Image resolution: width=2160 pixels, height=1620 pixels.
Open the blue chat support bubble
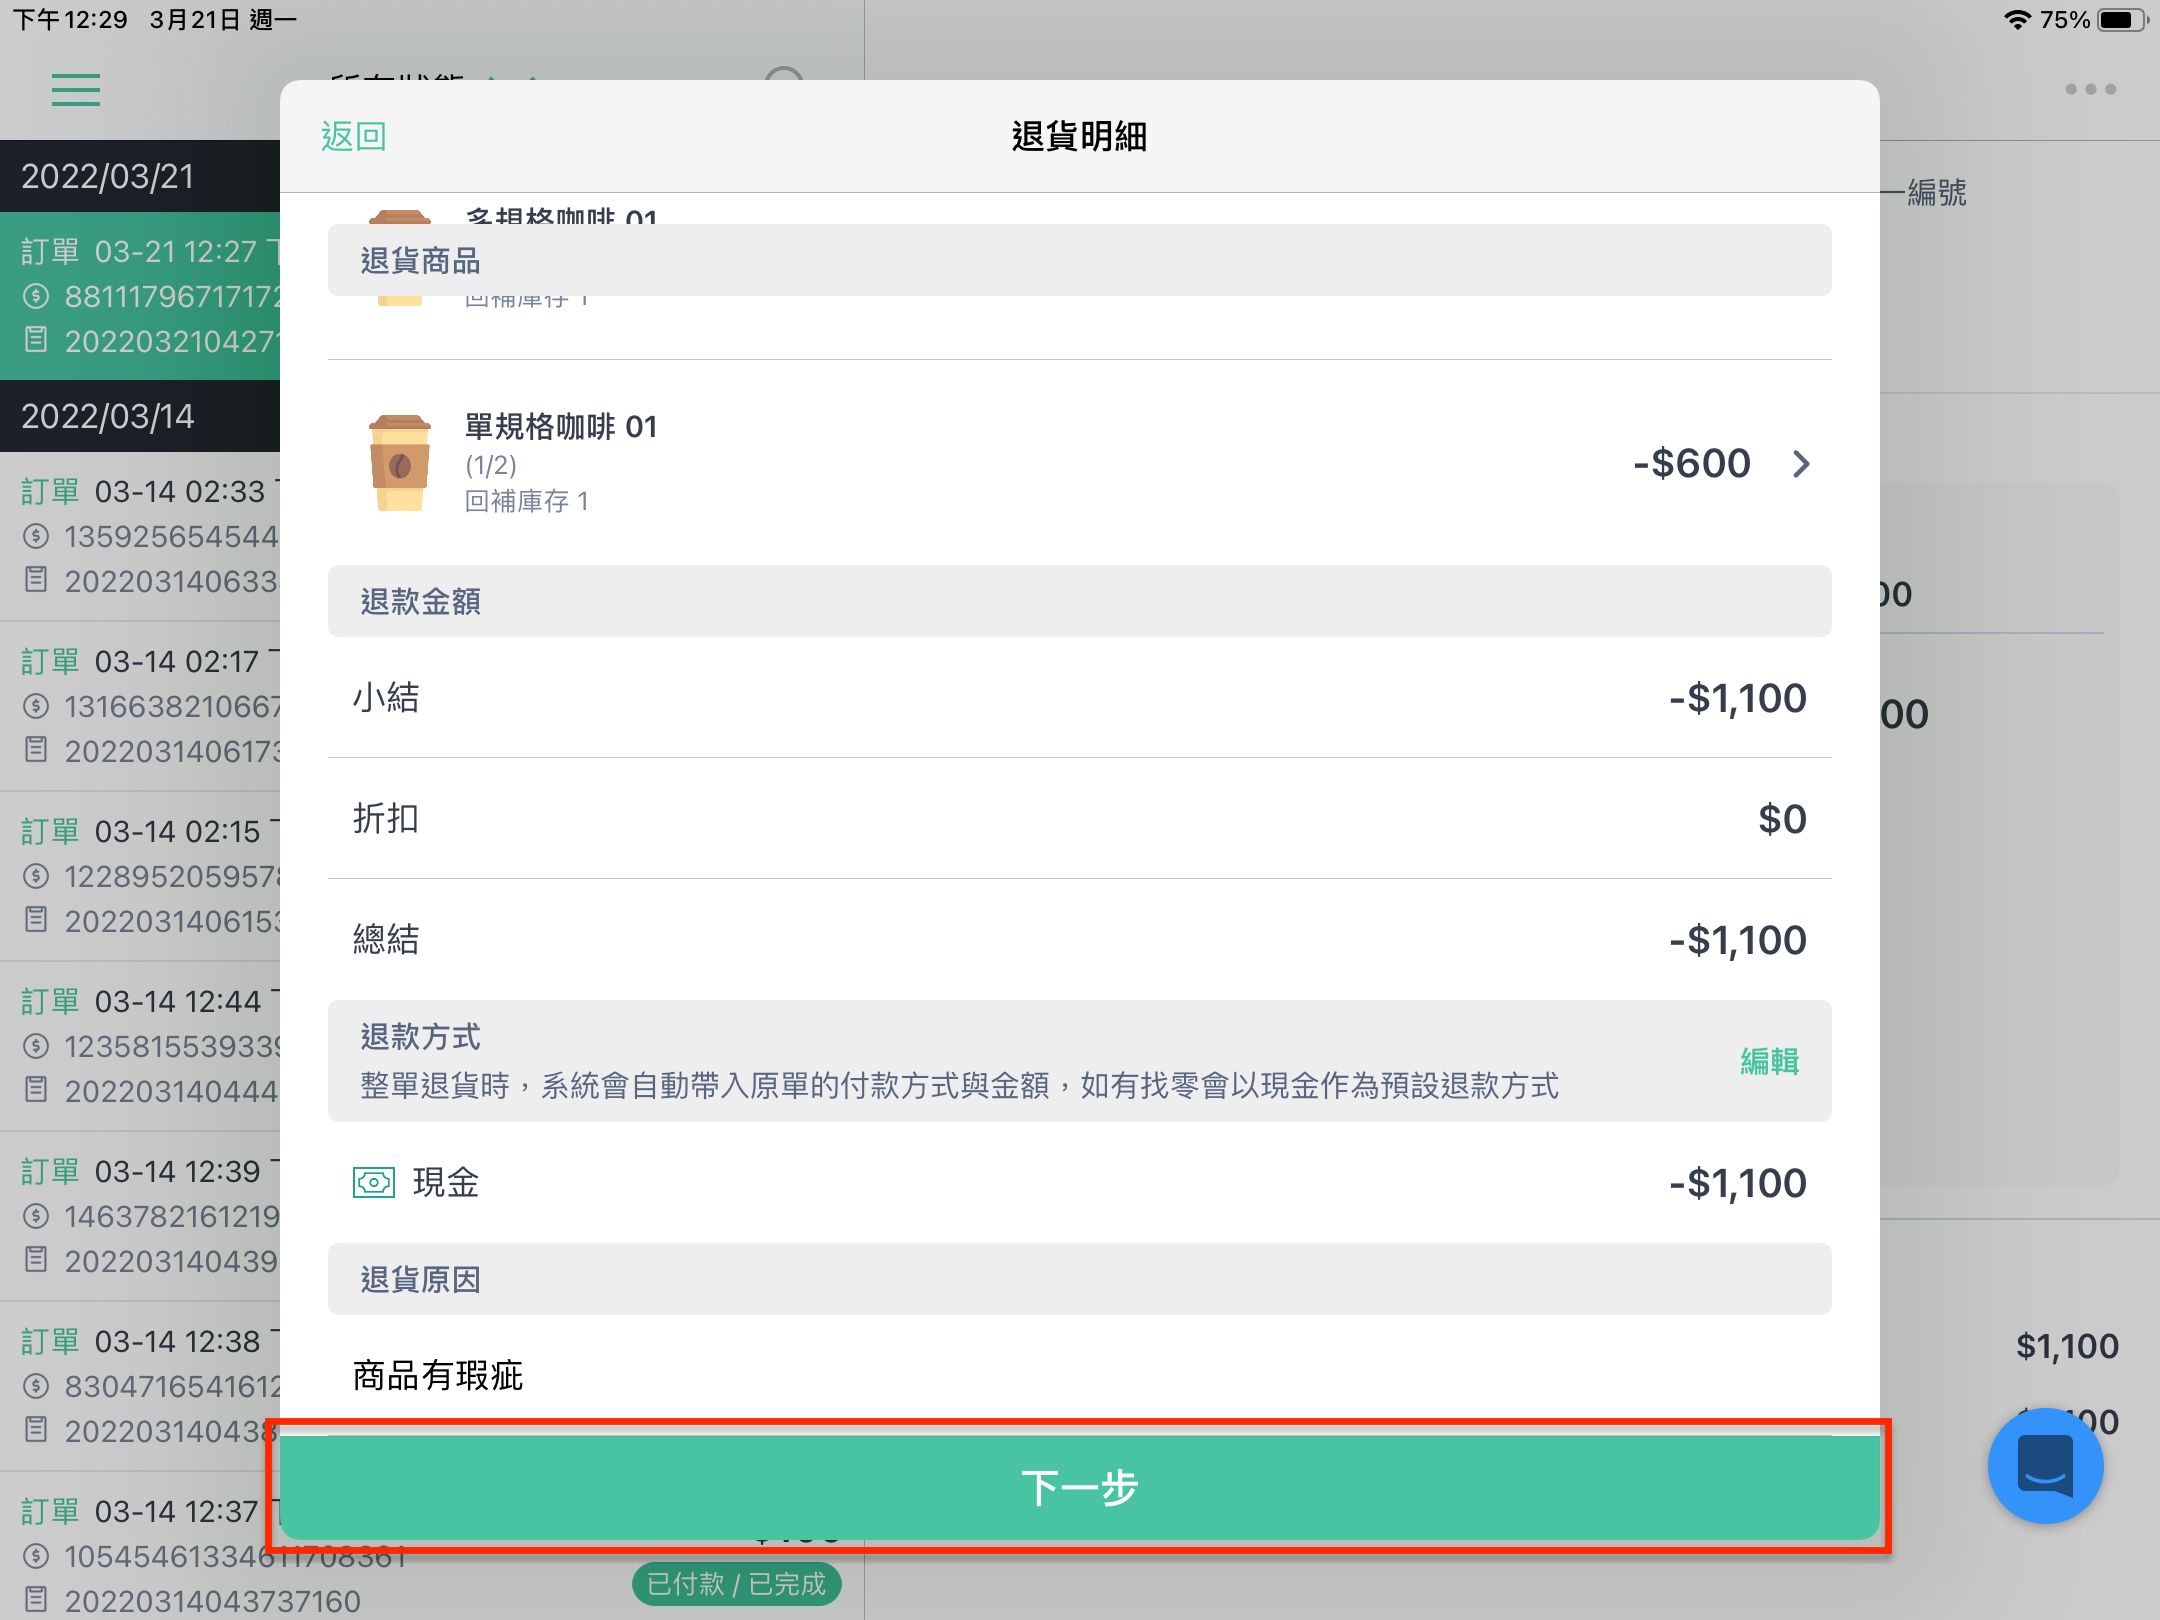click(2045, 1466)
